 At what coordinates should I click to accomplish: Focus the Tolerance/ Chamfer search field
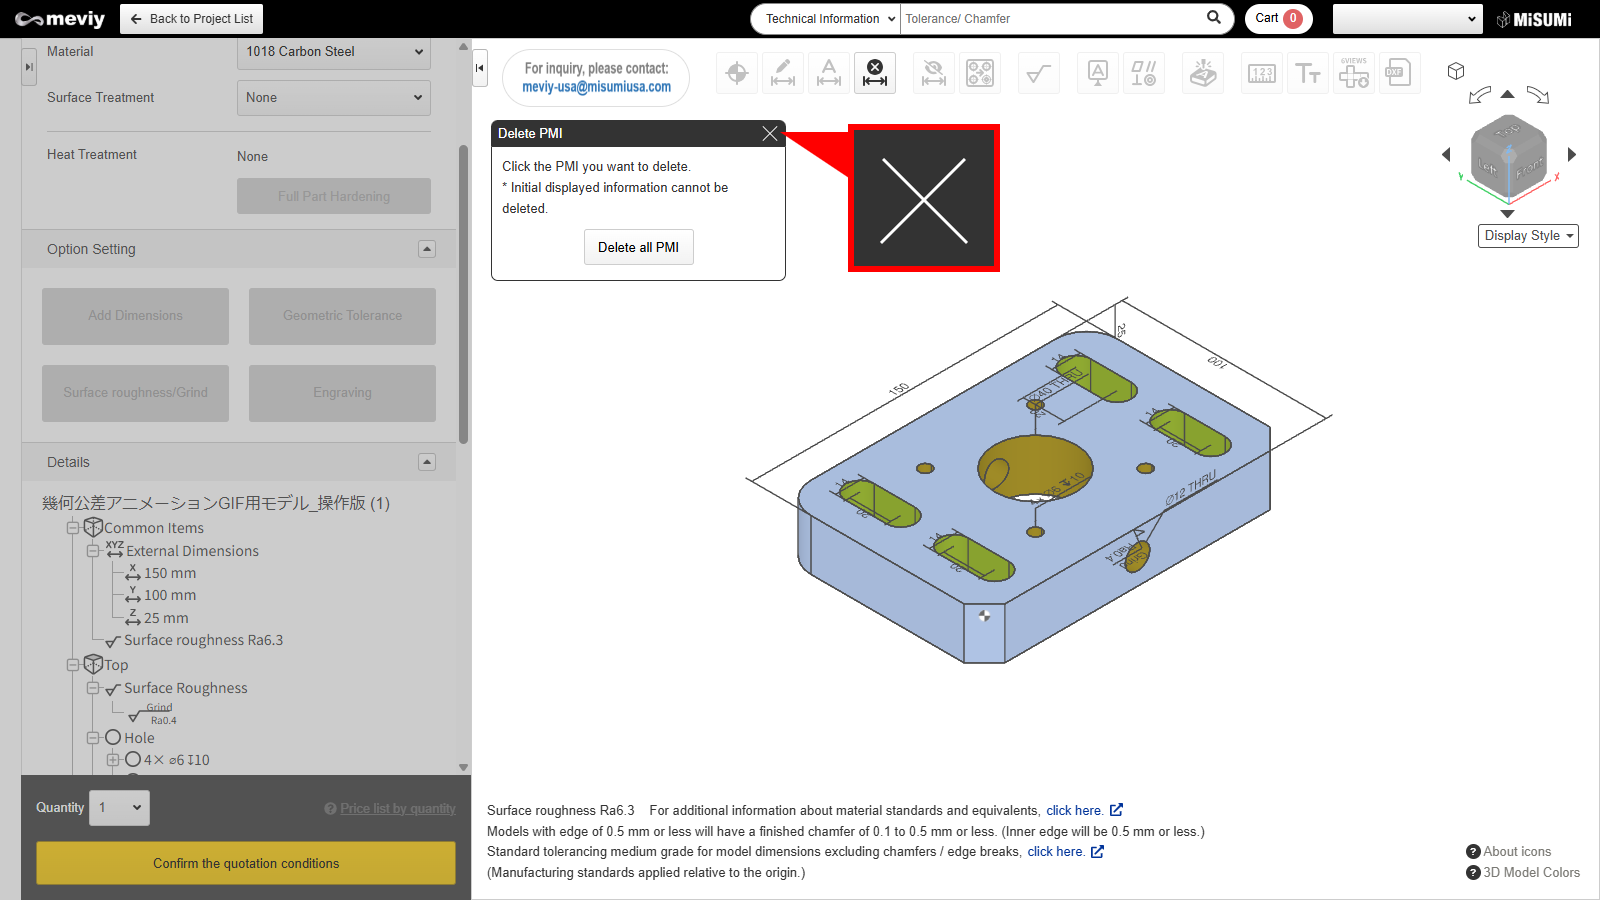click(1050, 18)
